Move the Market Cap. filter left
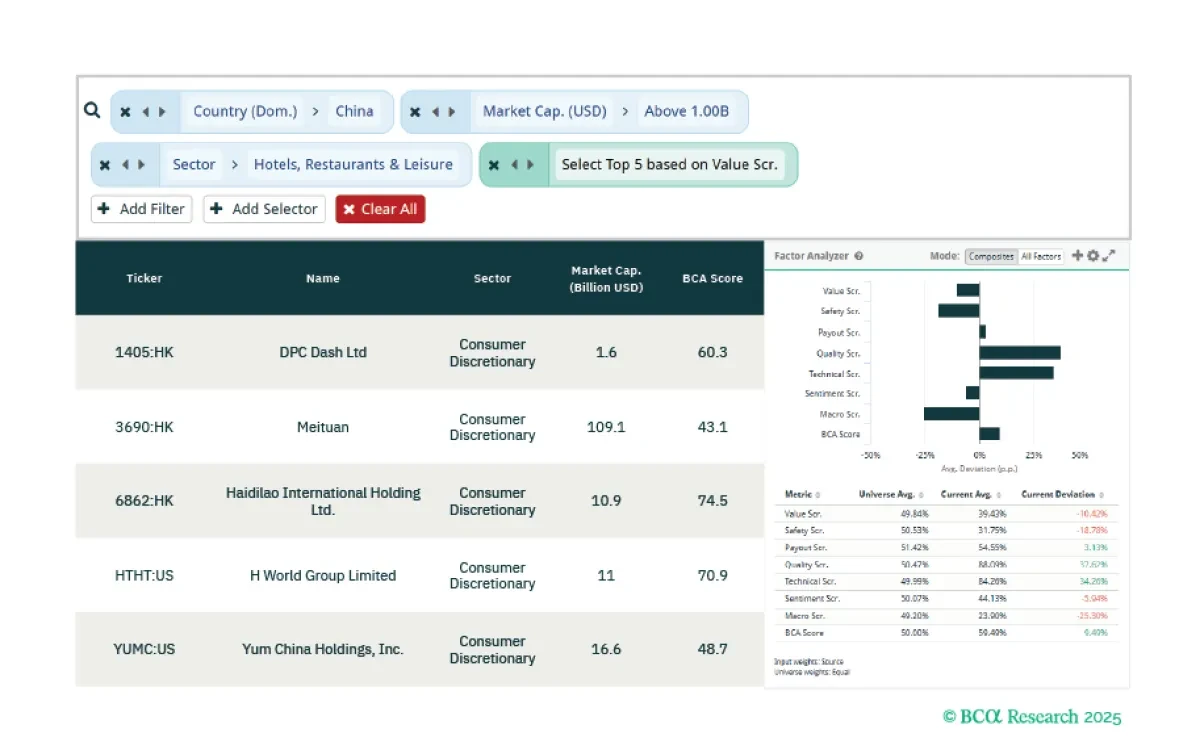The width and height of the screenshot is (1200, 754). [x=436, y=112]
